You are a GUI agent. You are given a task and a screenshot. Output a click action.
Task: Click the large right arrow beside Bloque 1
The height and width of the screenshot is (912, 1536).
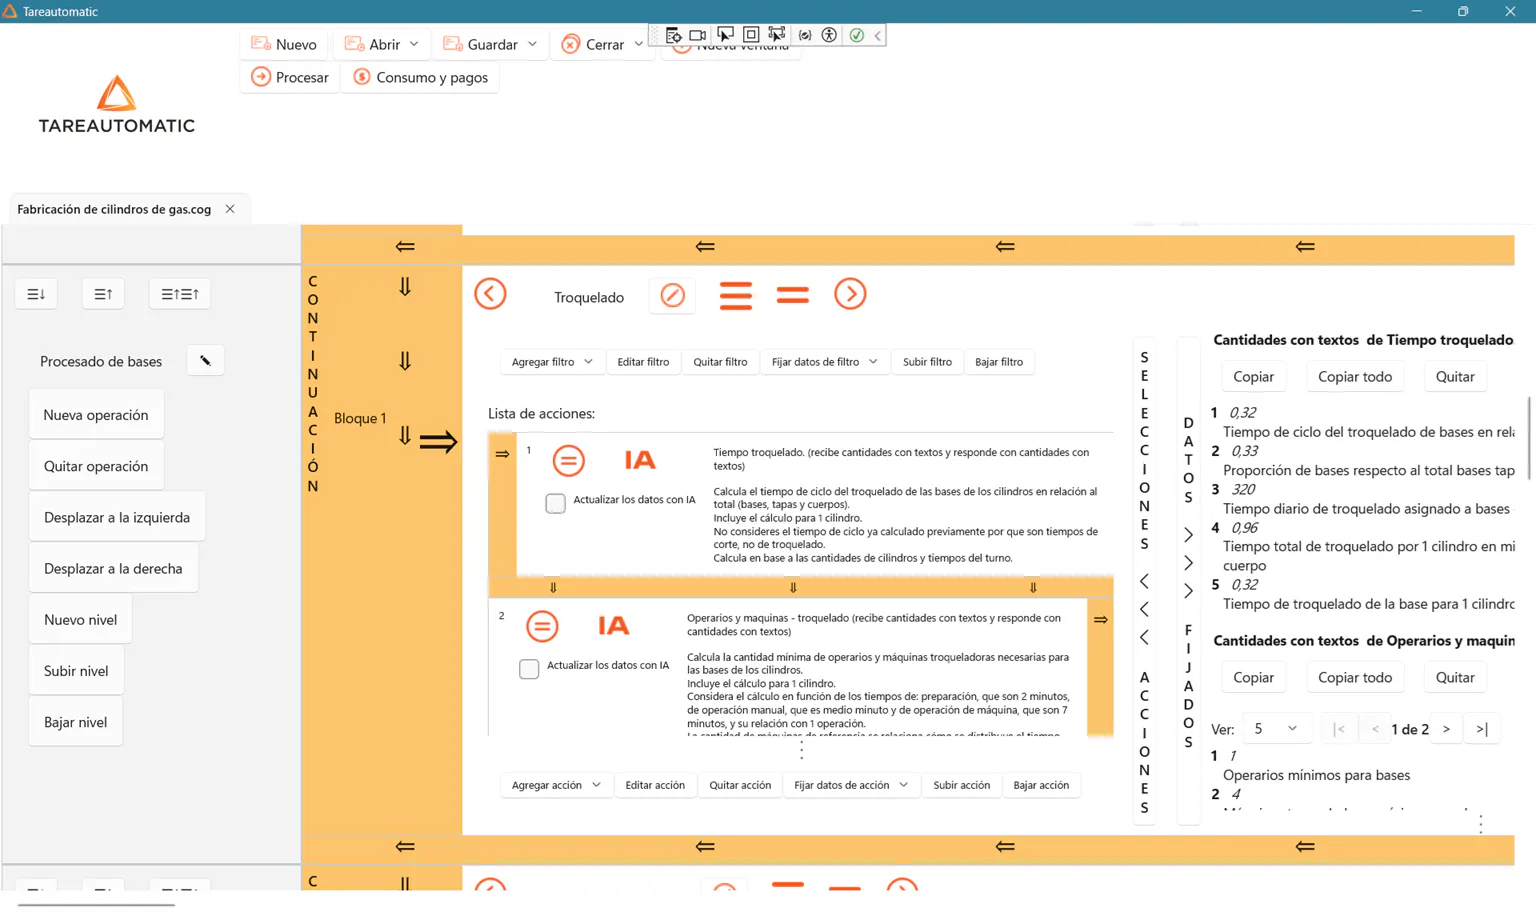coord(438,441)
